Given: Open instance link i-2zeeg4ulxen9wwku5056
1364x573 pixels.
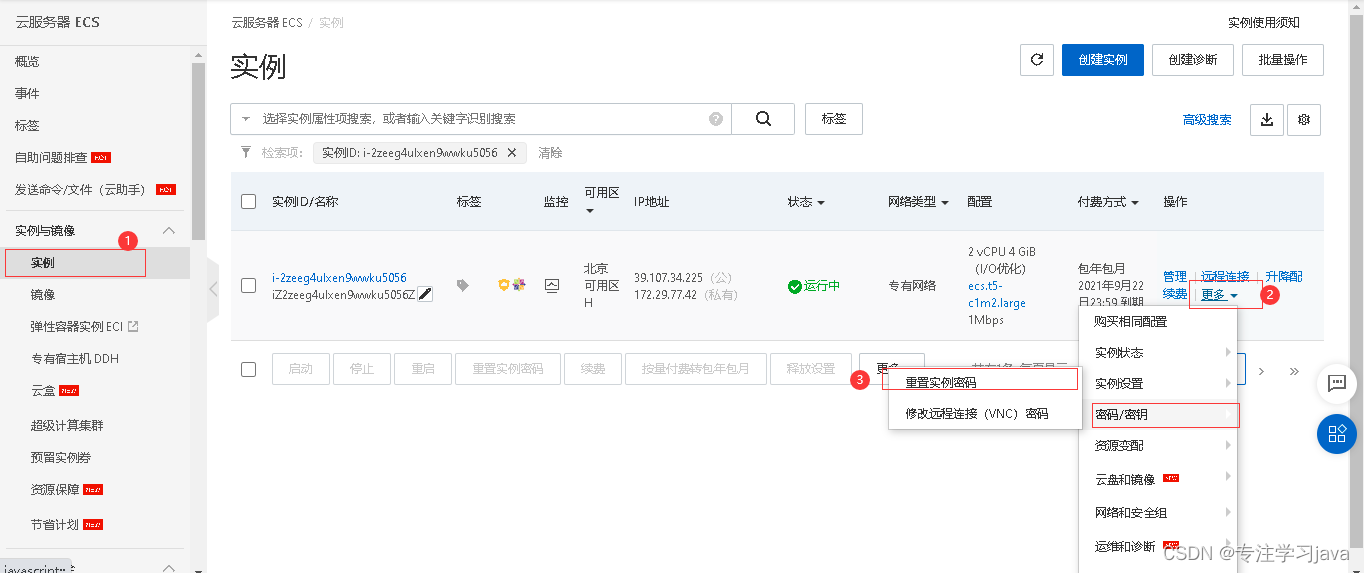Looking at the screenshot, I should tap(339, 278).
